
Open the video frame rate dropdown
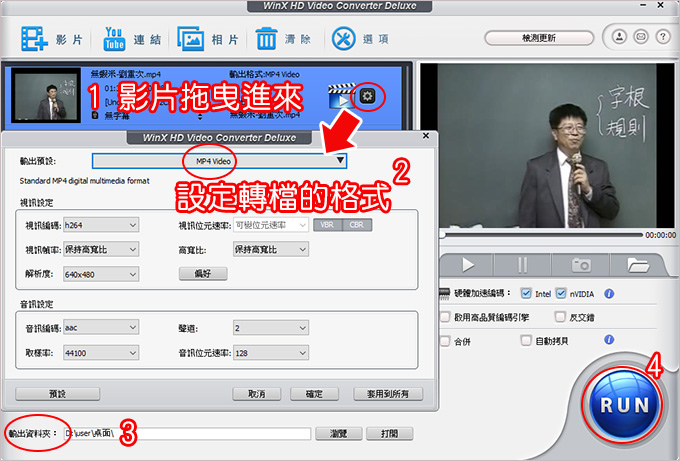point(101,249)
